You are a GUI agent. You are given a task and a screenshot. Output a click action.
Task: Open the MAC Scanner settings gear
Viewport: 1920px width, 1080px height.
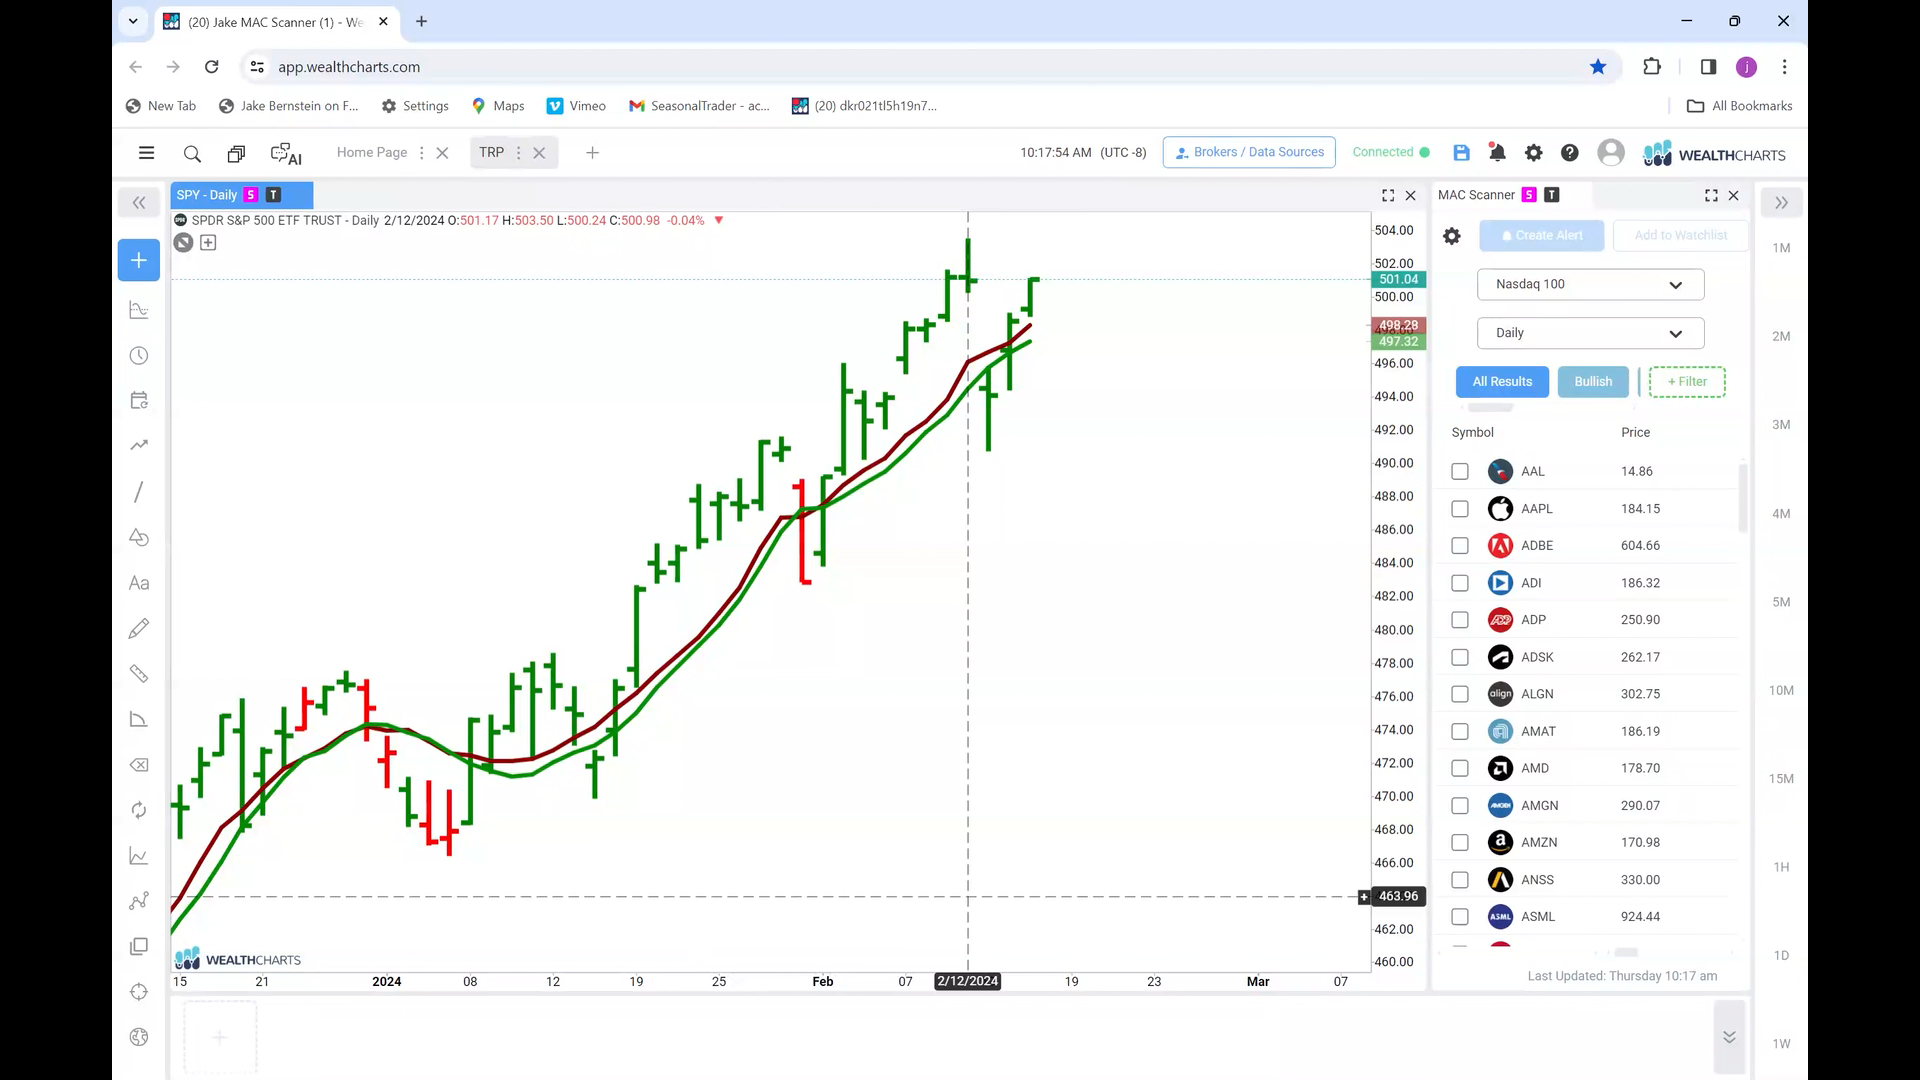click(1452, 236)
